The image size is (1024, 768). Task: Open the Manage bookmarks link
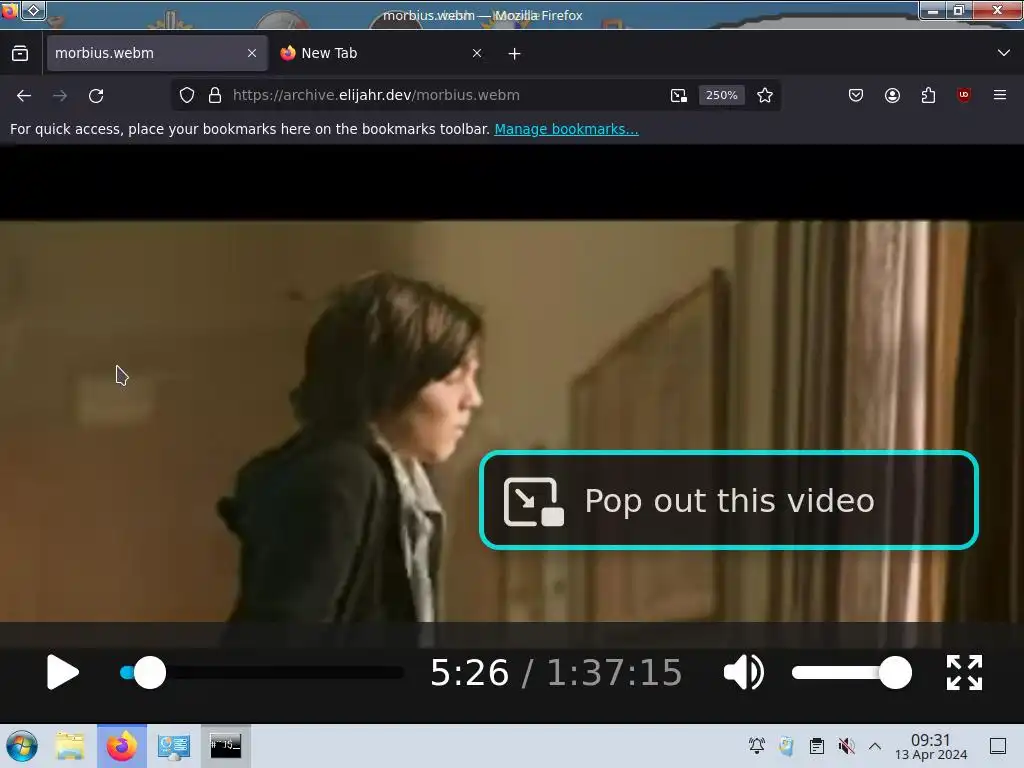(566, 129)
